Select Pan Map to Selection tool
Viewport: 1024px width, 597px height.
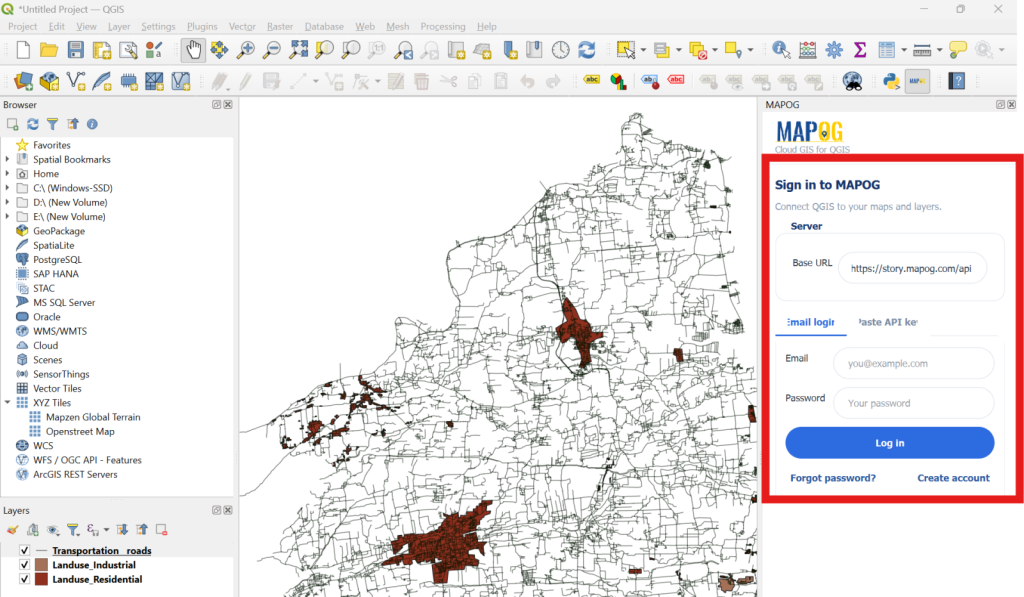(219, 50)
